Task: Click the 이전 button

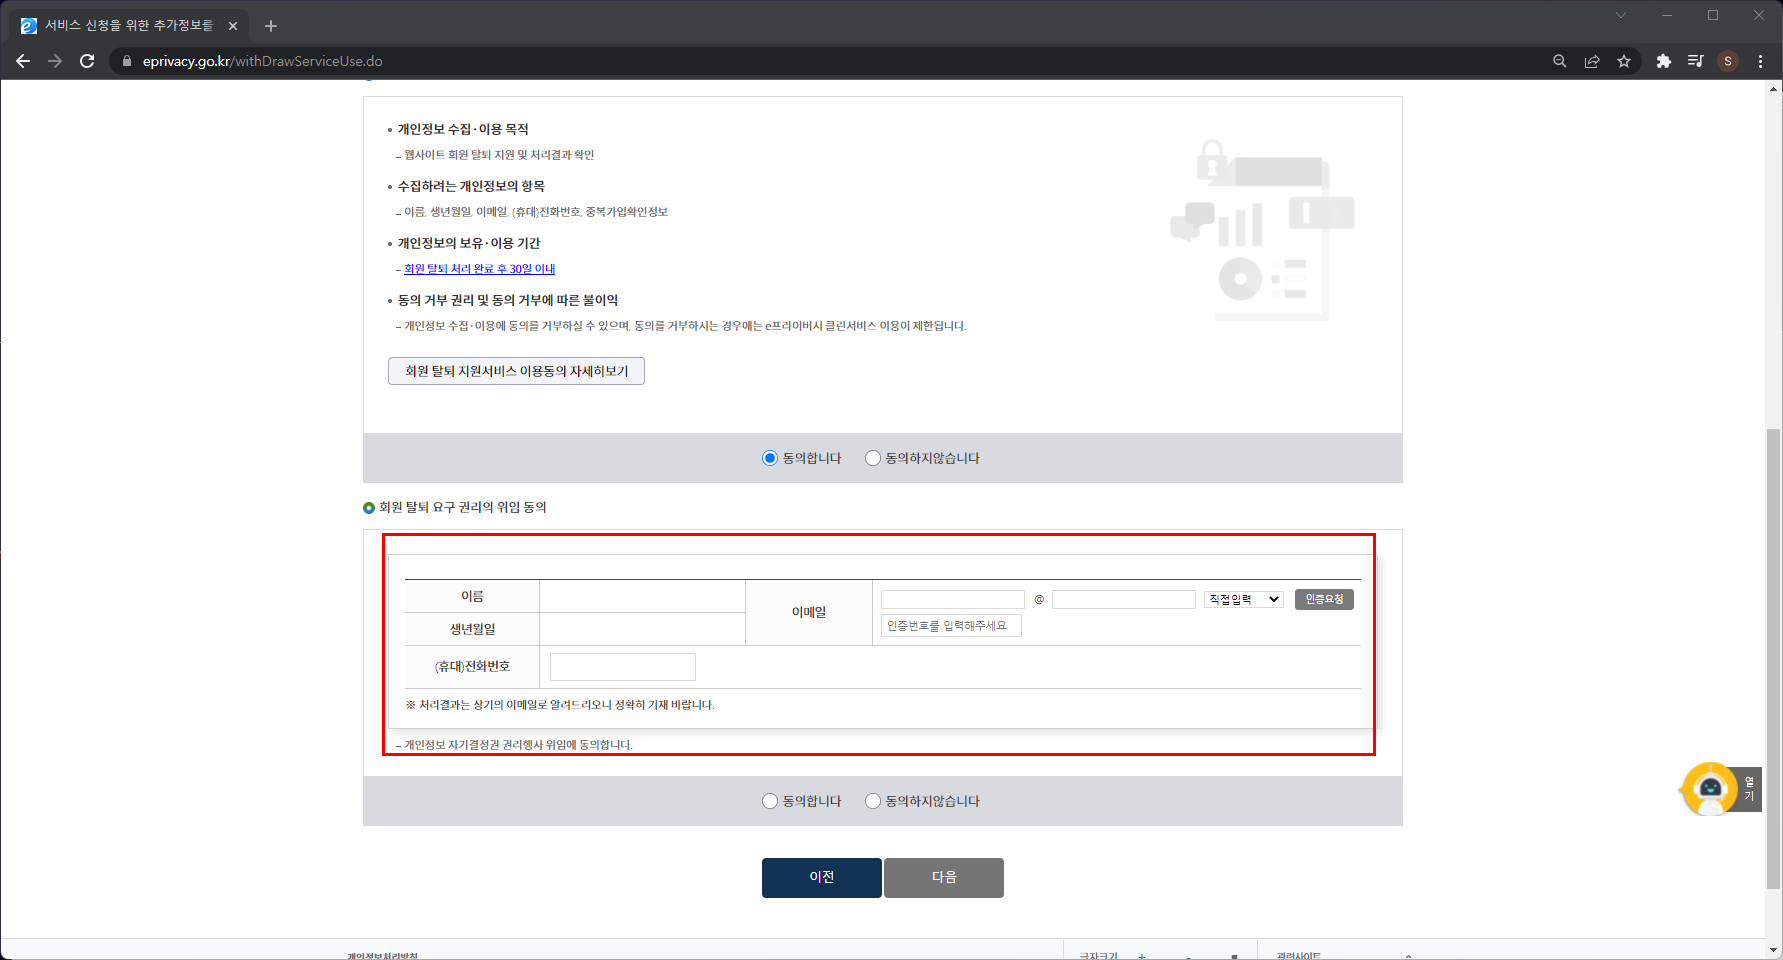Action: [x=822, y=878]
